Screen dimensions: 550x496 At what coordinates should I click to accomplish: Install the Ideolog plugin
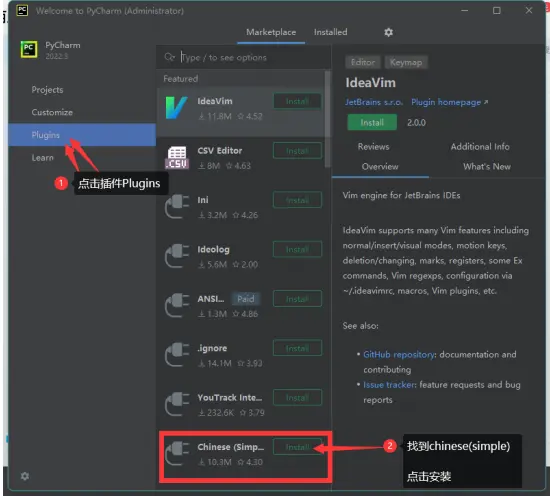click(297, 249)
